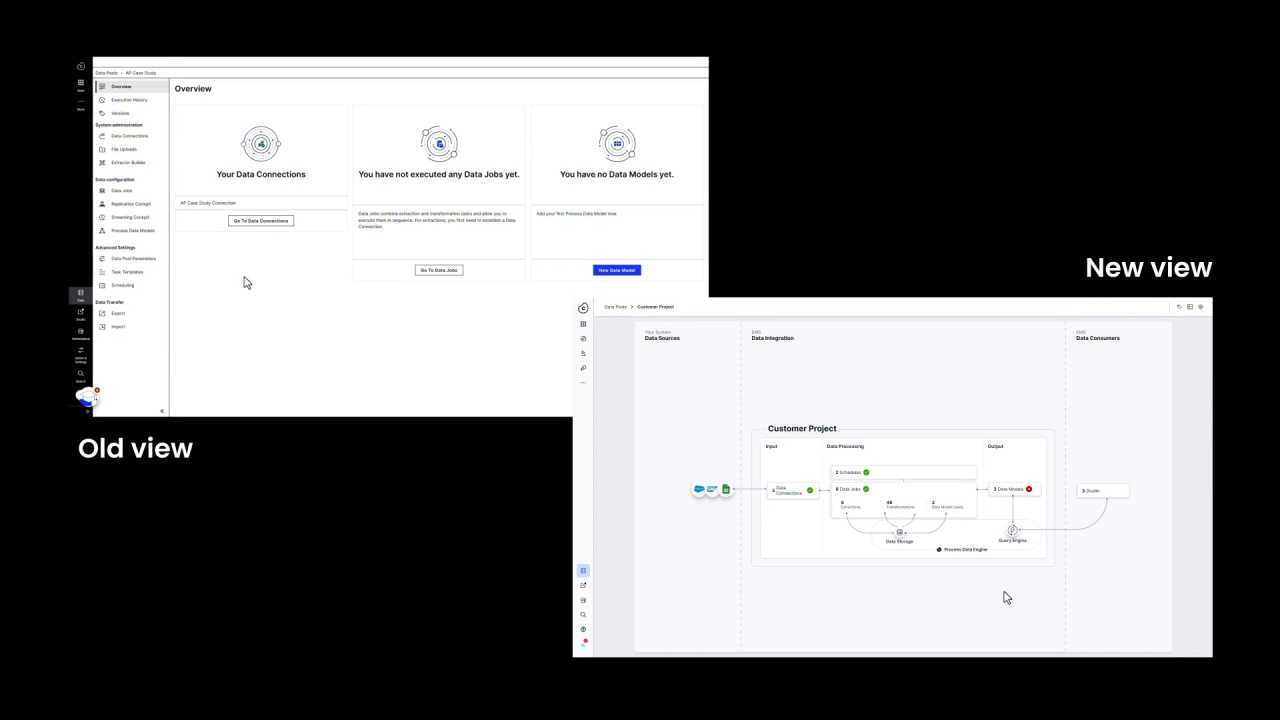Open the 3 Data Models node with error
Viewport: 1280px width, 720px height.
tap(1012, 489)
